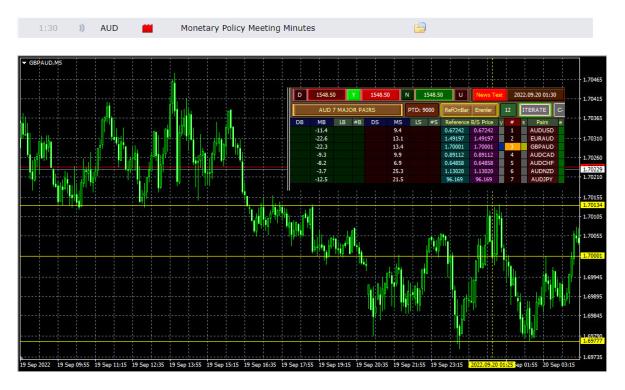
Task: Open the Monetary Policy Meeting Minutes event
Action: coord(248,28)
